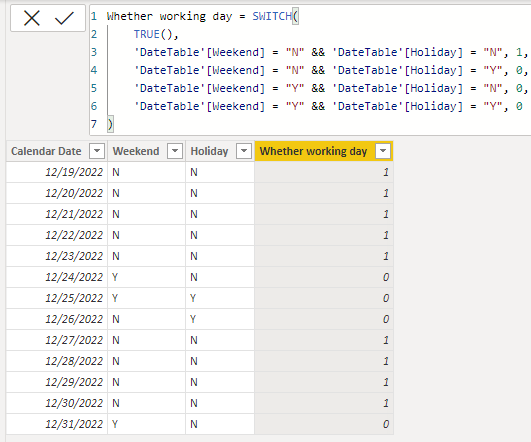Click inside formula line 4 expression
Viewport: 531px width, 442px height.
point(331,70)
